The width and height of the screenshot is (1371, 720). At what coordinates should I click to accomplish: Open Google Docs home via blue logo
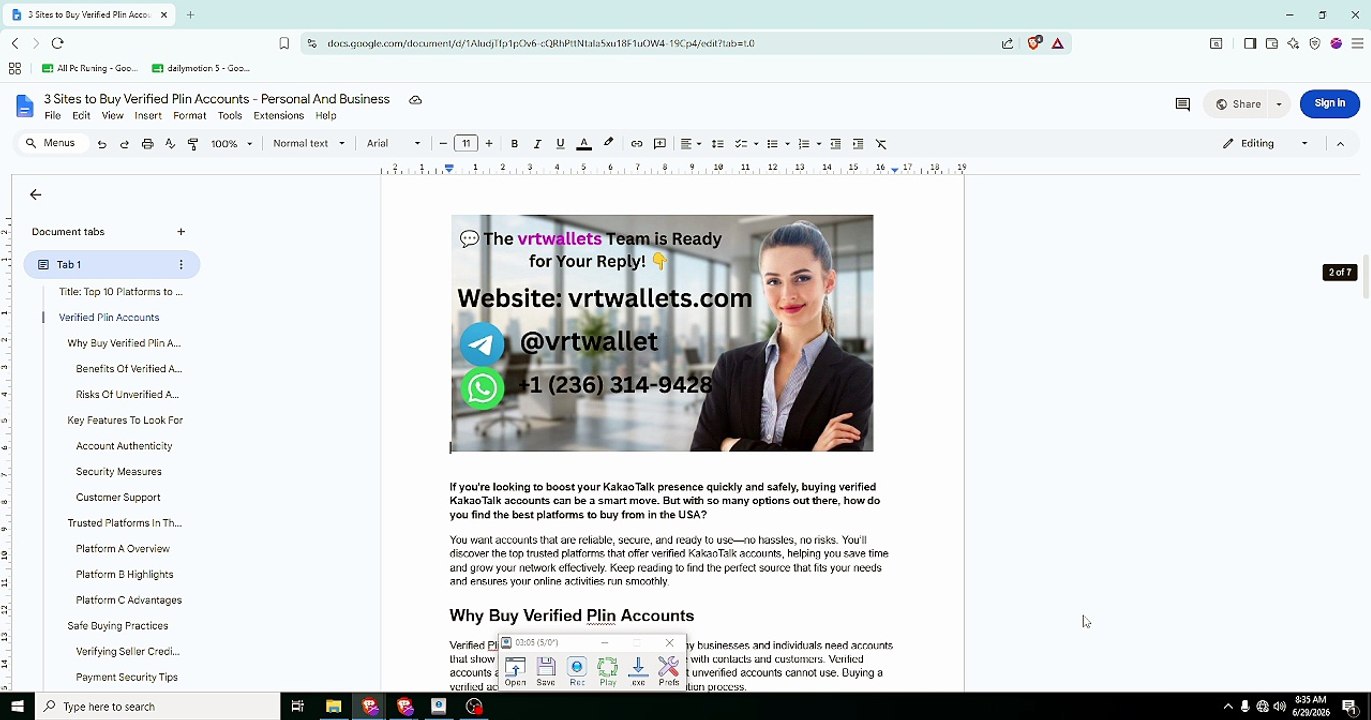[24, 106]
